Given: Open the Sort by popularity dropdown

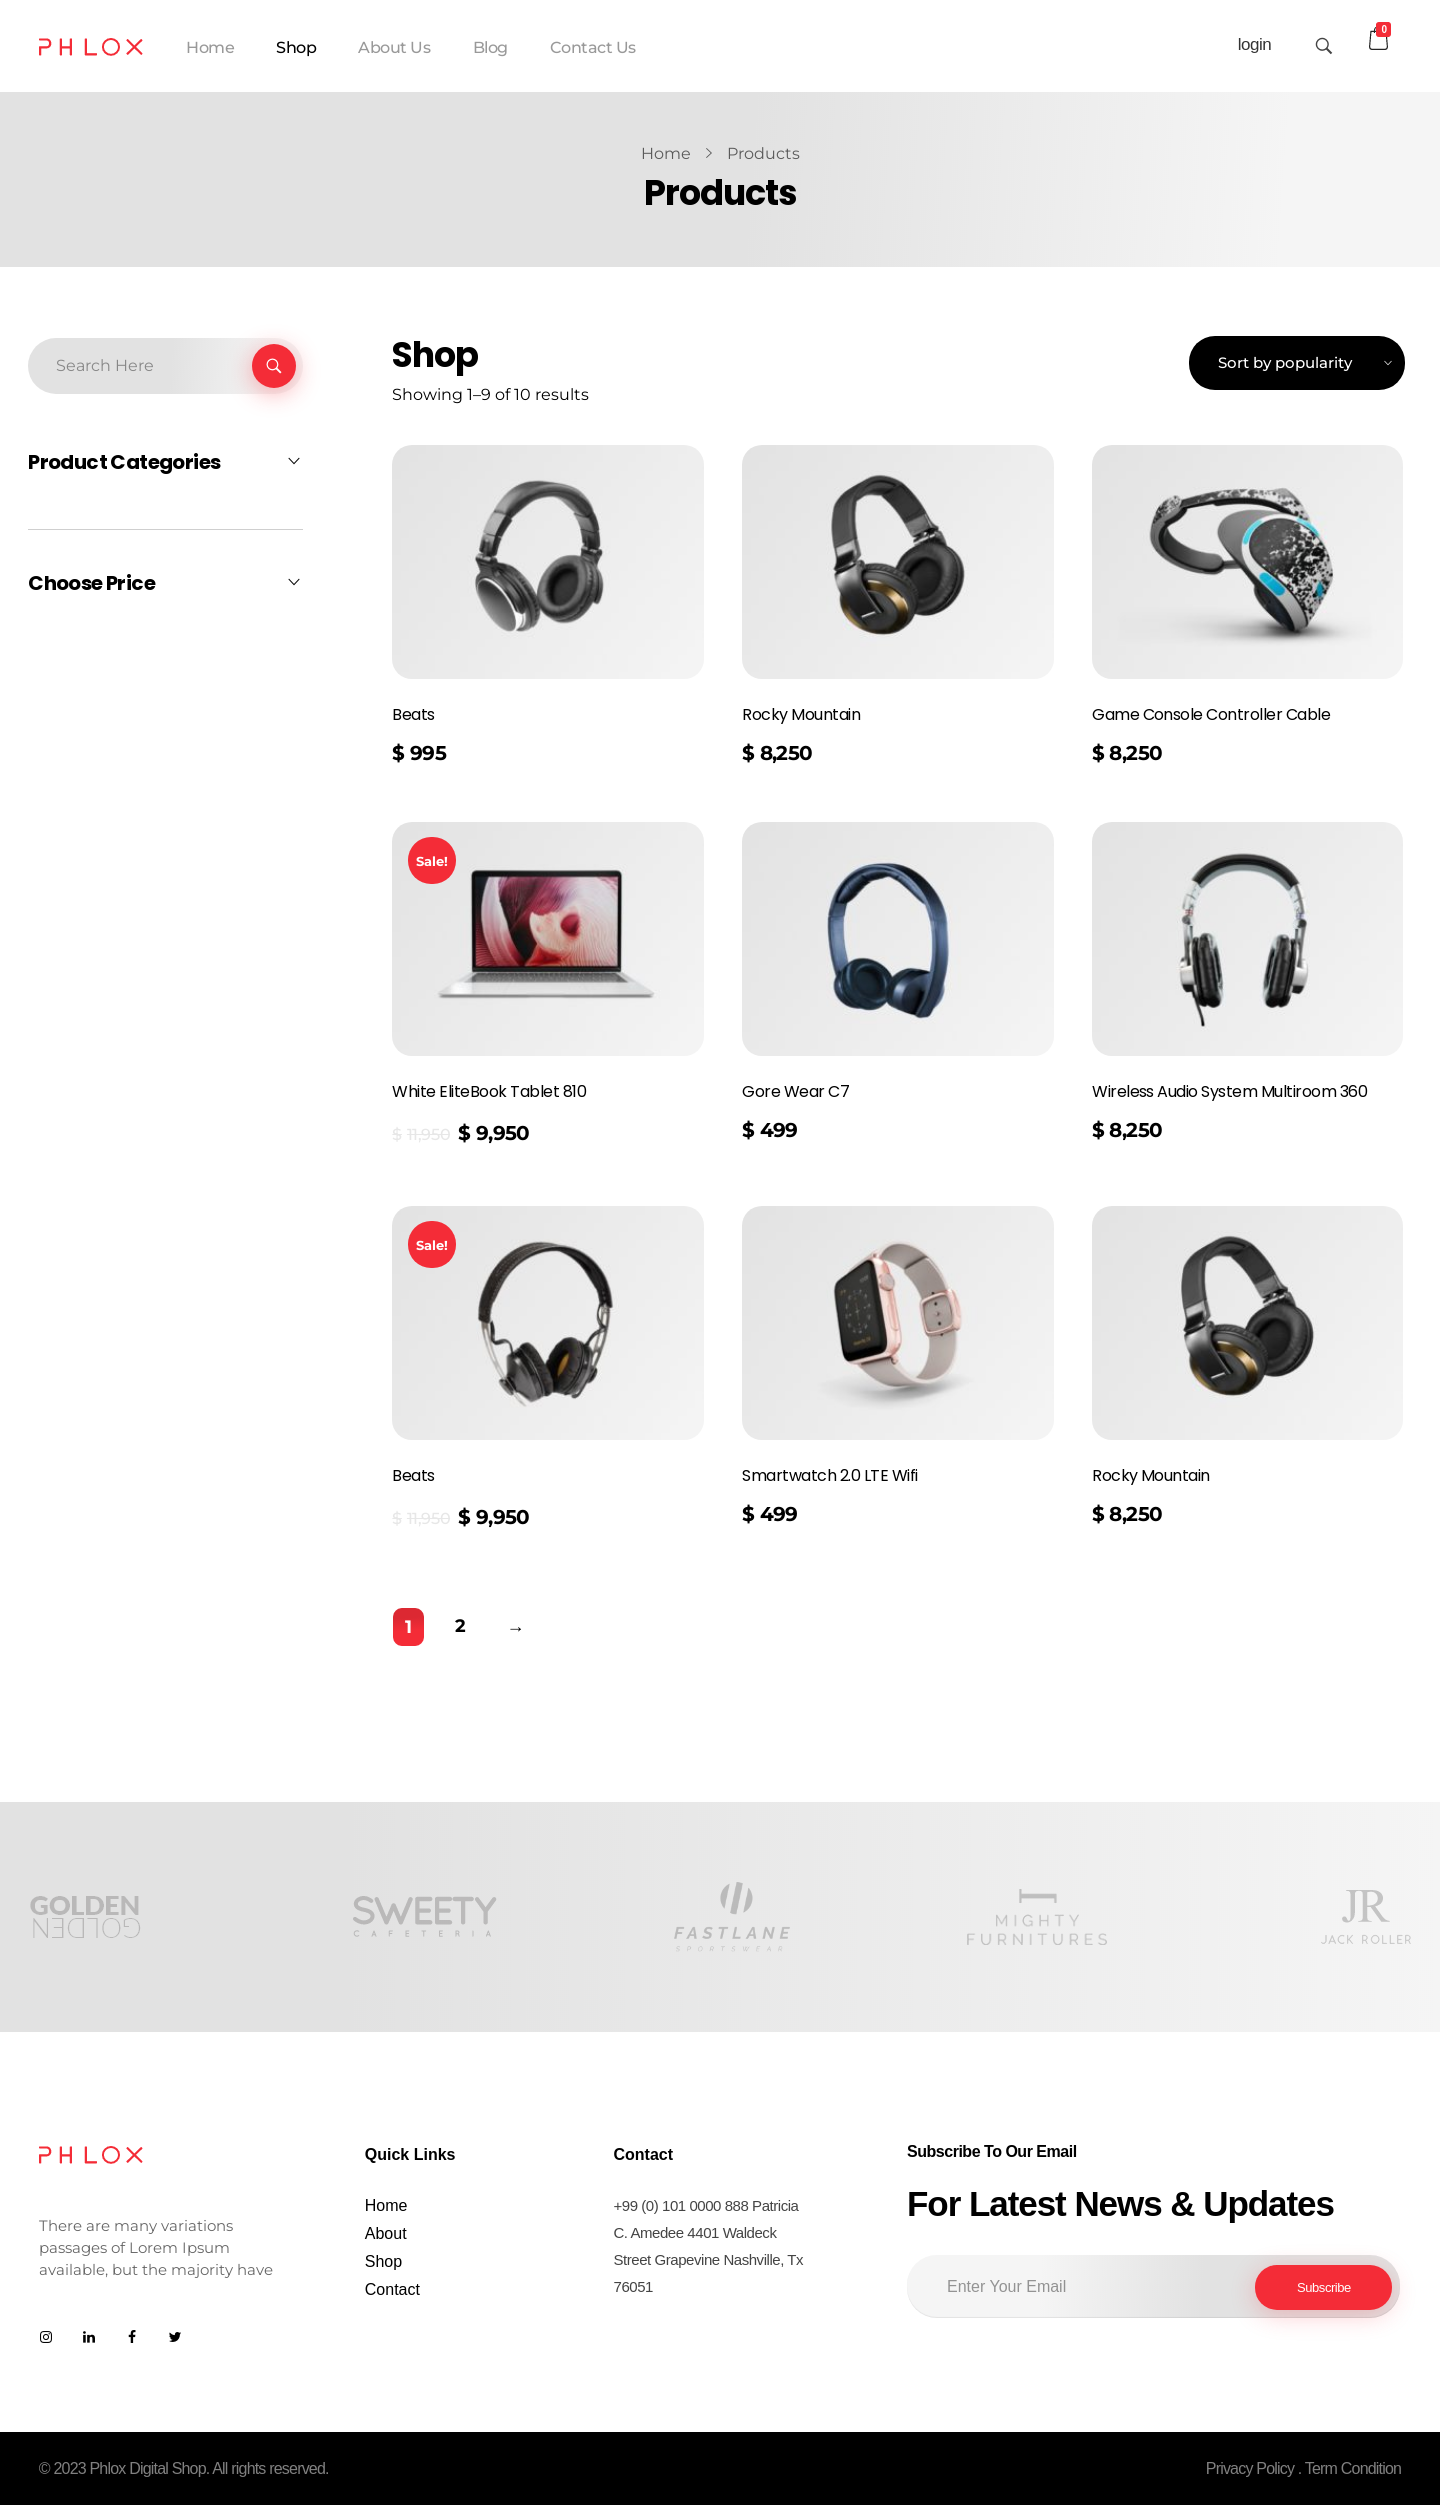Looking at the screenshot, I should (1296, 363).
